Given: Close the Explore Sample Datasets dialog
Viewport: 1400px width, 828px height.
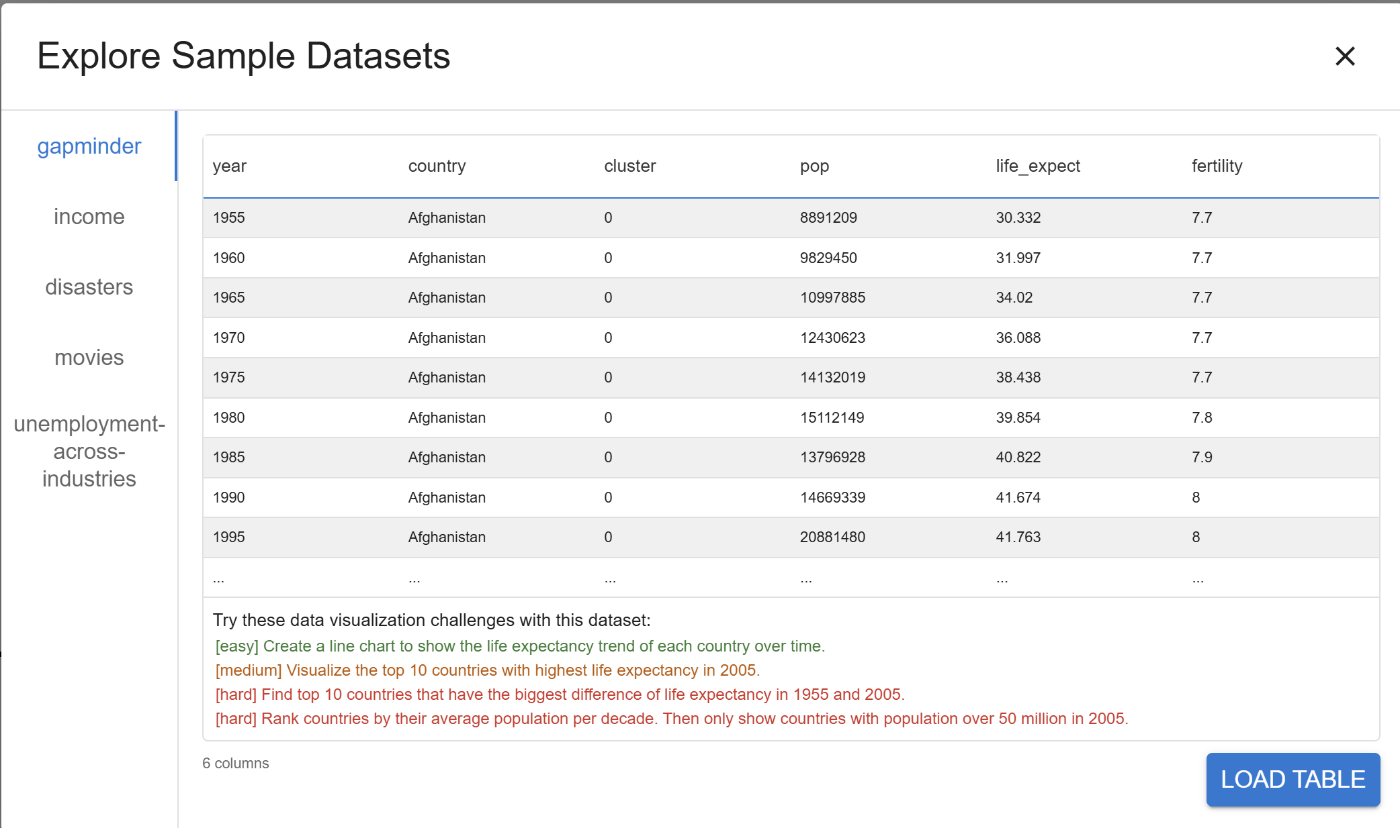Looking at the screenshot, I should point(1345,56).
